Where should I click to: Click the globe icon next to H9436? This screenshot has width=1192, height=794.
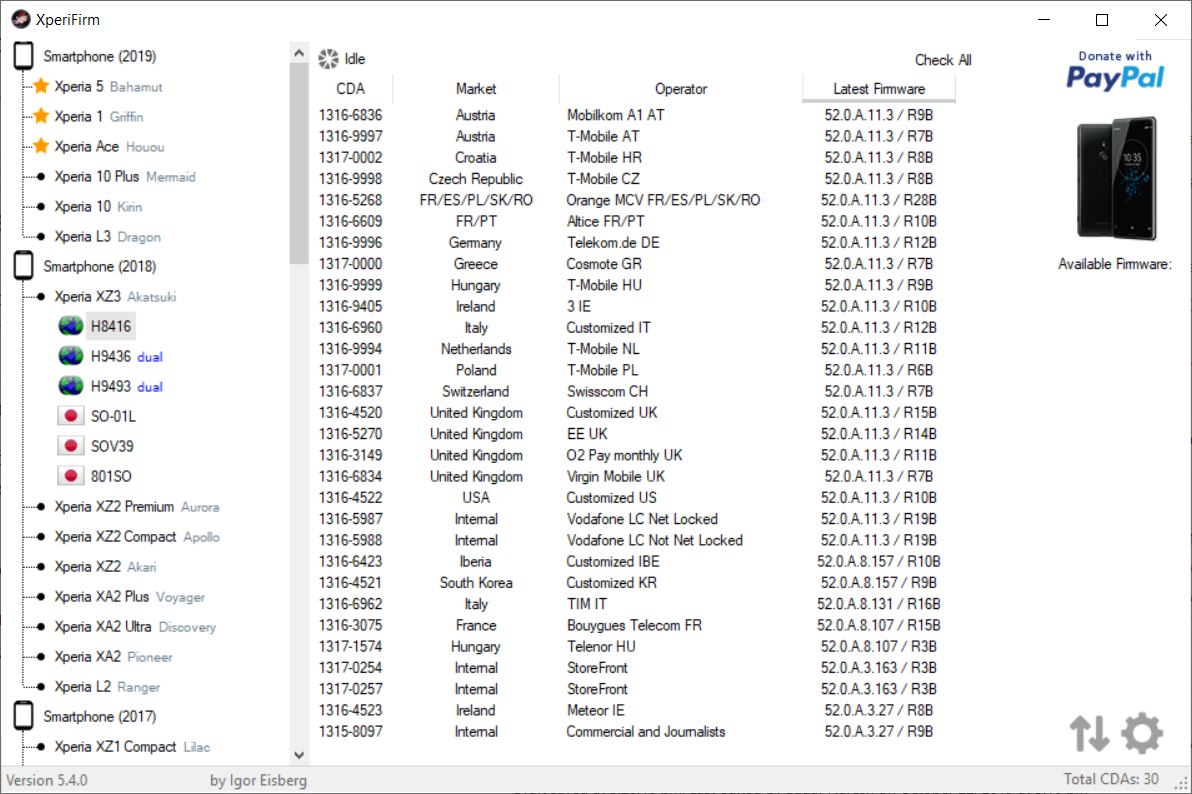(x=70, y=356)
